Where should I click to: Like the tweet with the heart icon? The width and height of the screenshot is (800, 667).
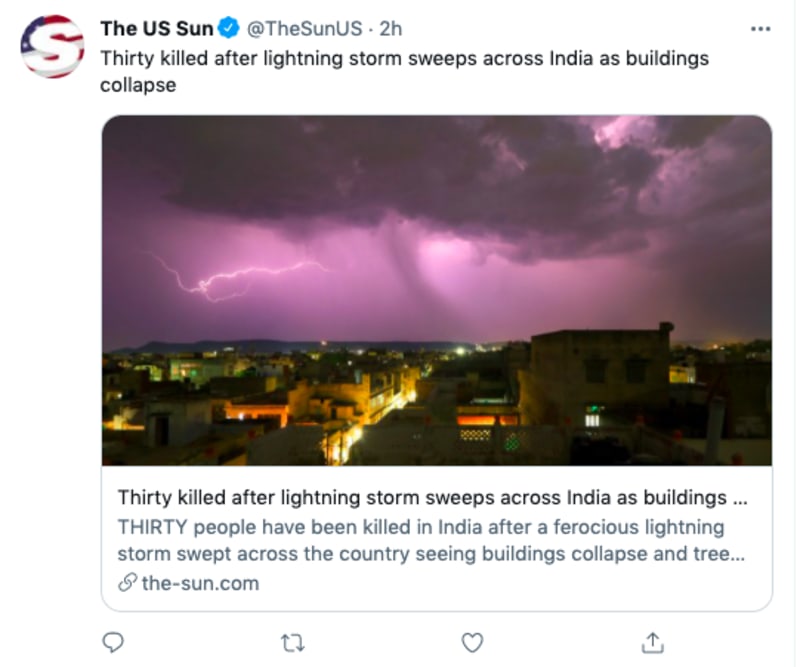click(x=472, y=642)
